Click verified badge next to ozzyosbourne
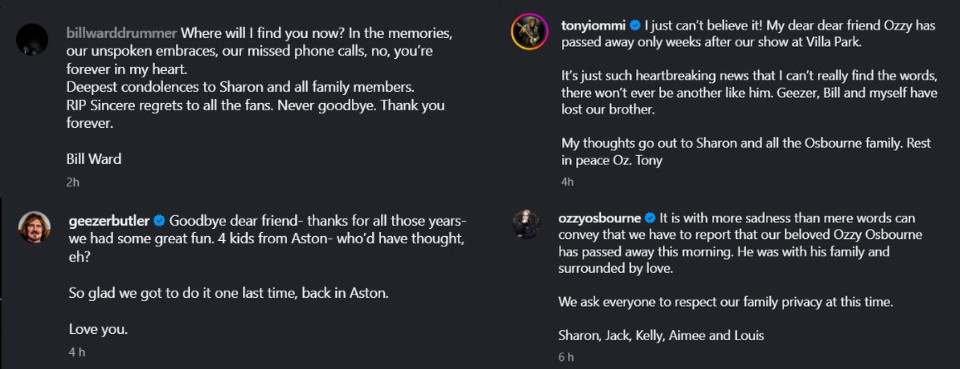The height and width of the screenshot is (369, 960). pyautogui.click(x=650, y=218)
